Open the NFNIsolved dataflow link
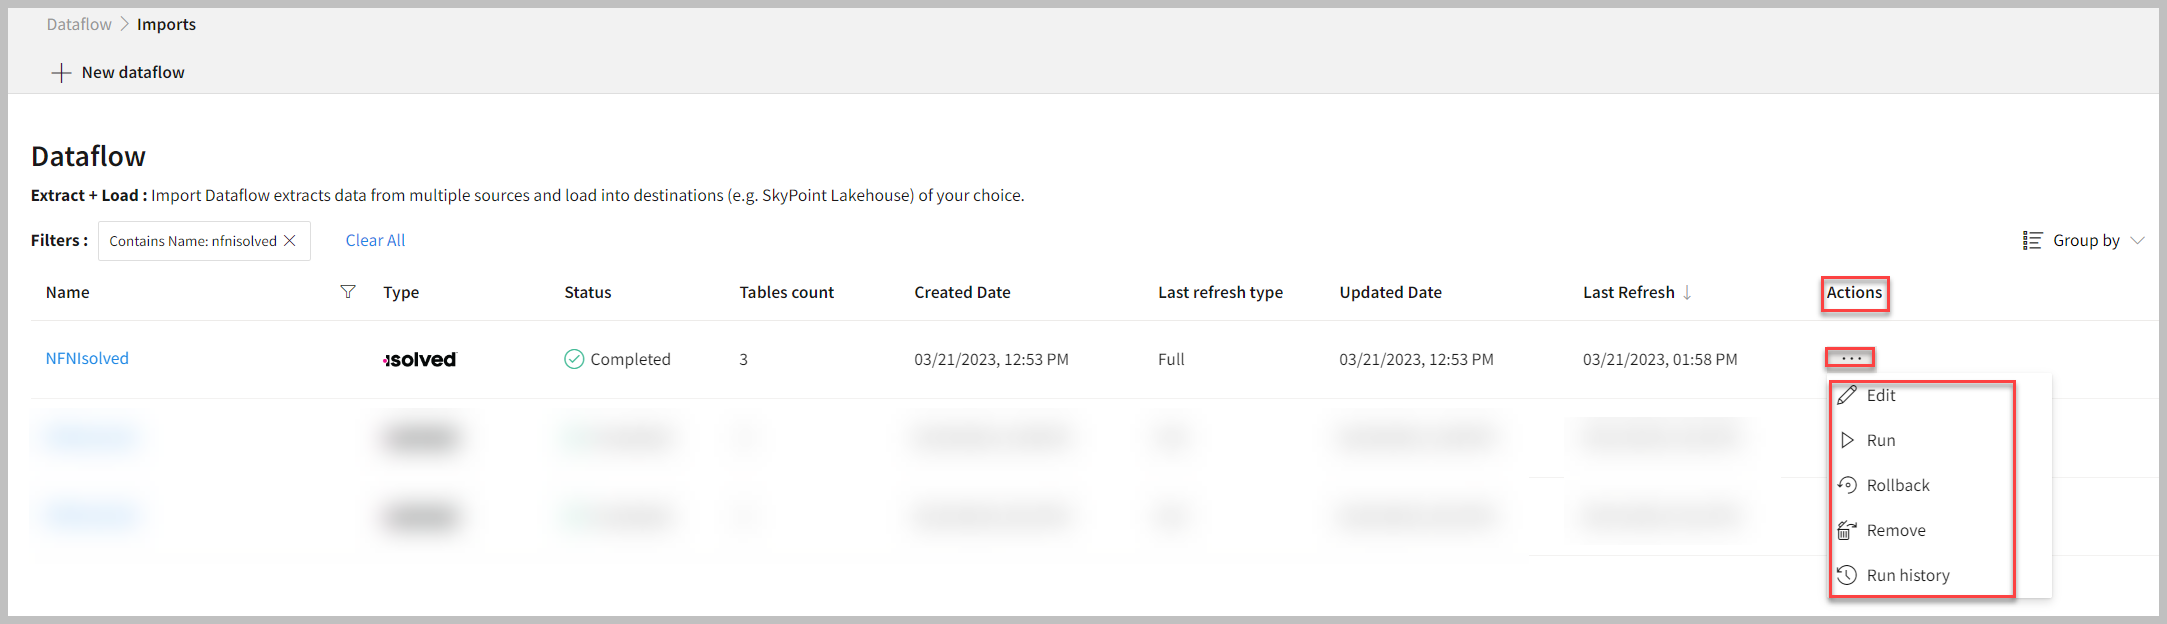This screenshot has width=2167, height=624. coord(87,358)
